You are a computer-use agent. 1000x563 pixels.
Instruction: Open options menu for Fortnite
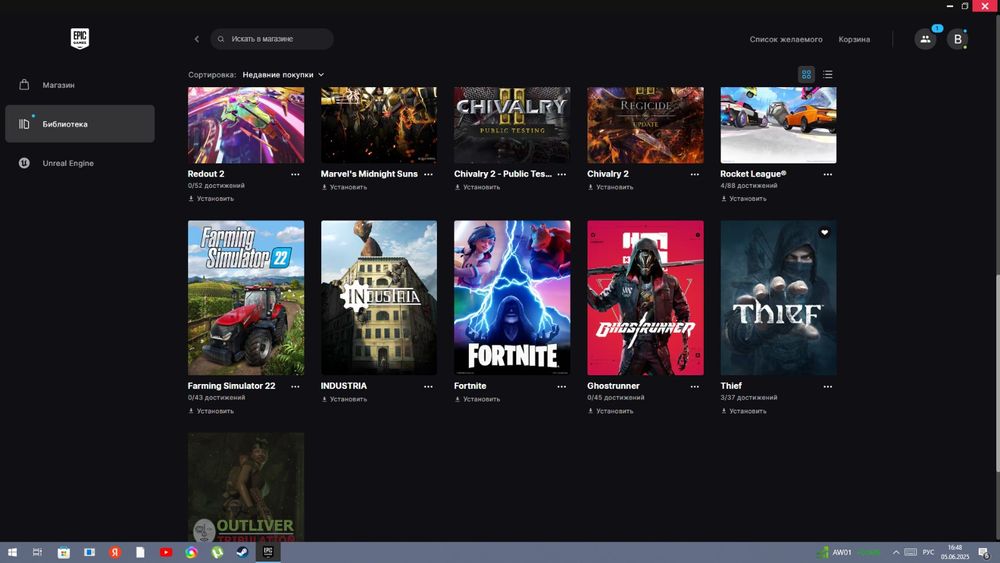(561, 386)
